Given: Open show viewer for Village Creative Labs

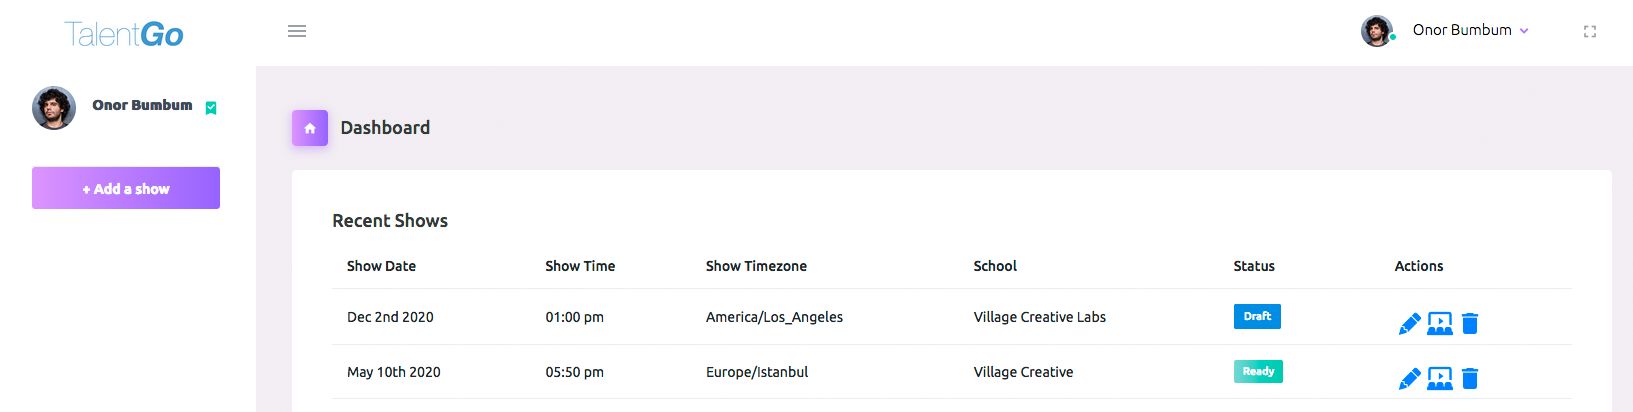Looking at the screenshot, I should click(x=1440, y=323).
